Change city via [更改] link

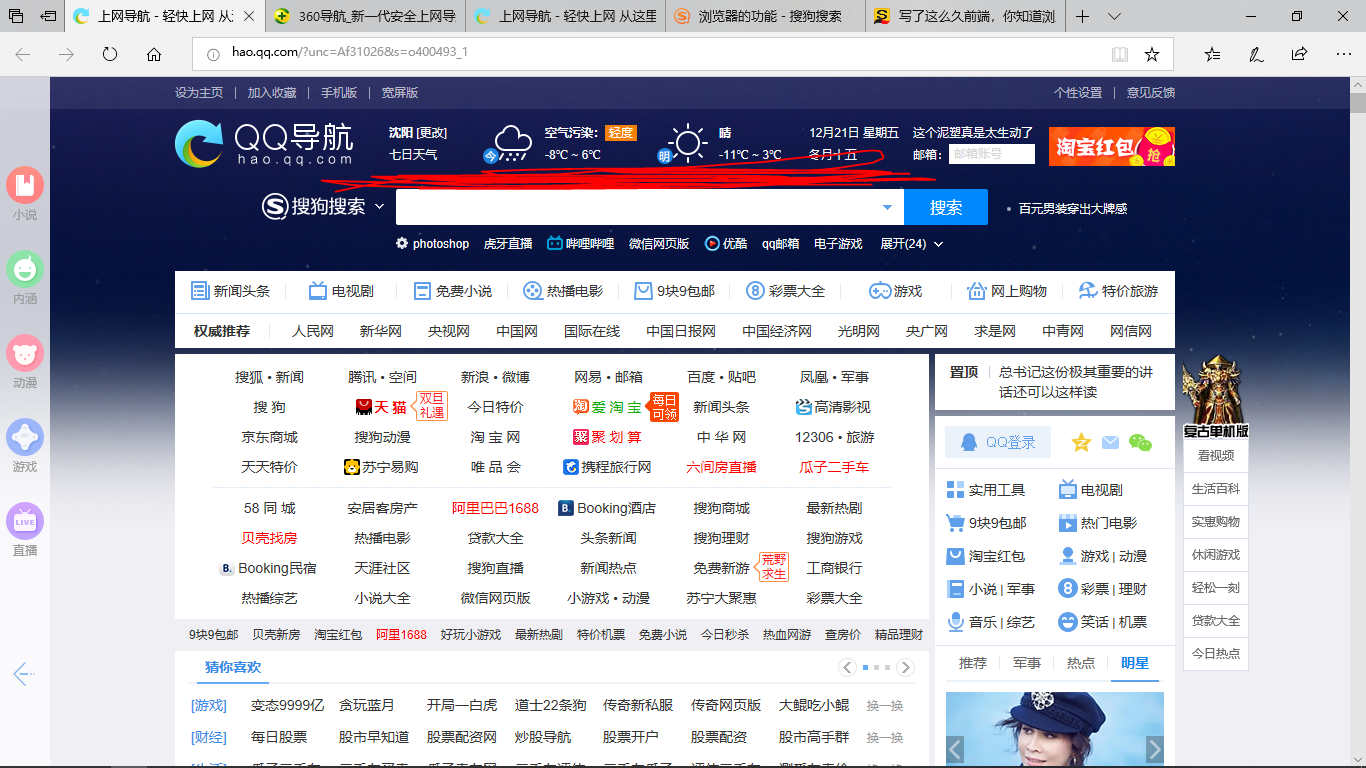[432, 133]
